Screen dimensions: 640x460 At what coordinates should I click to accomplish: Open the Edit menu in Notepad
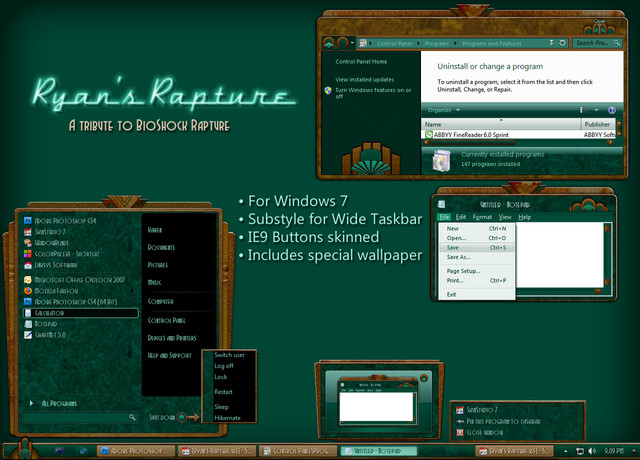(x=461, y=217)
